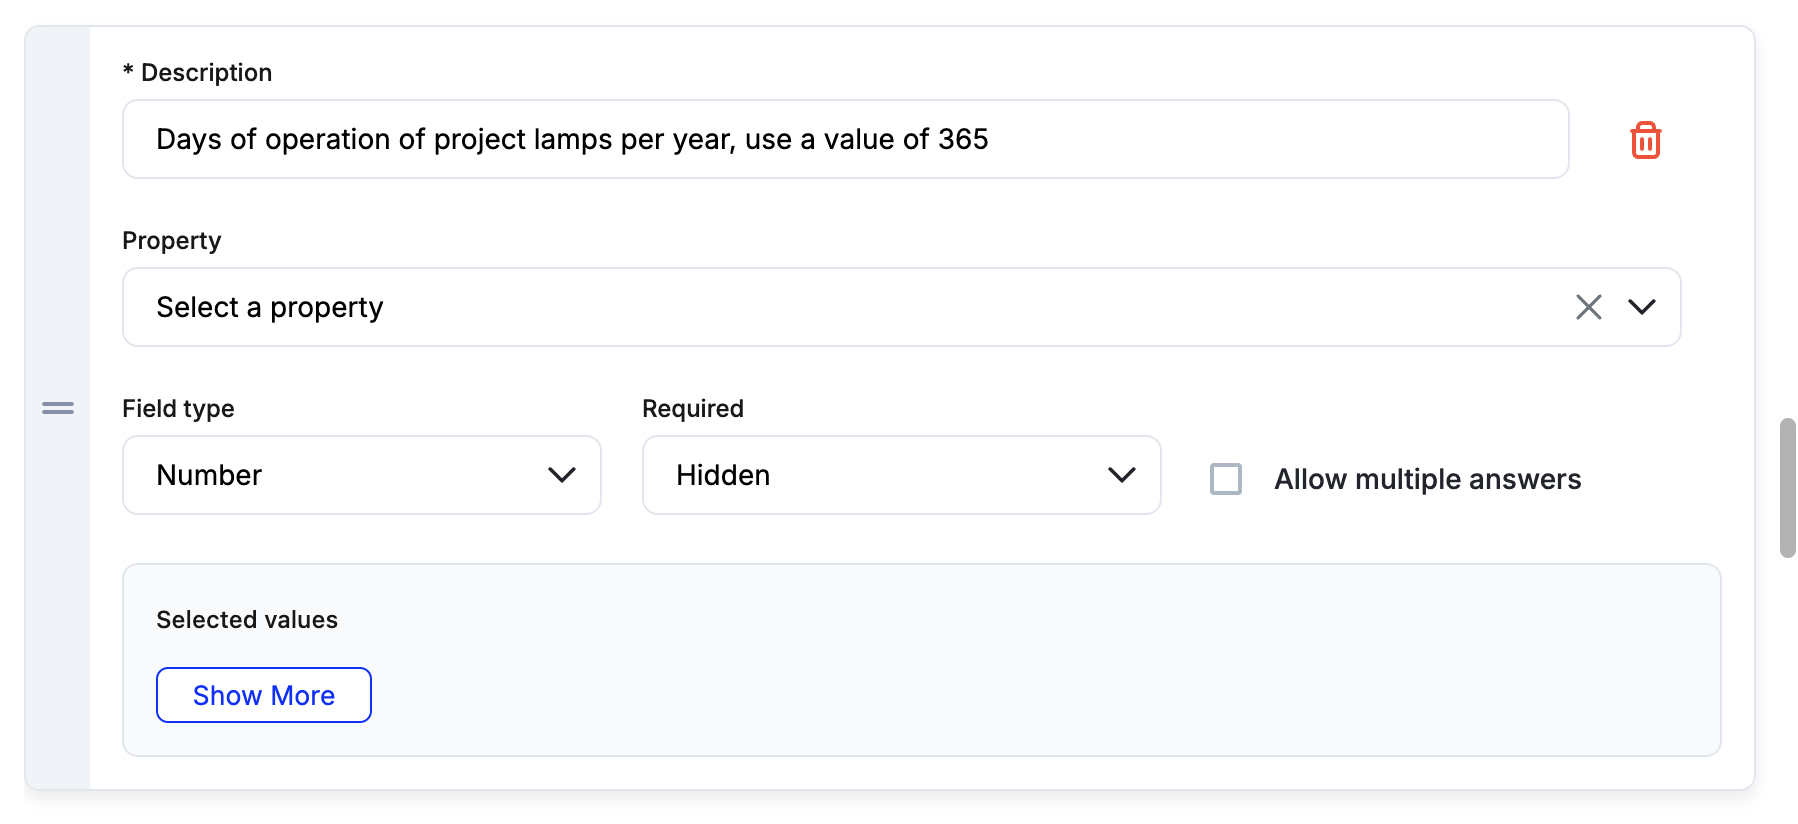Delete this field with the red trash icon
Image resolution: width=1798 pixels, height=824 pixels.
pos(1645,141)
